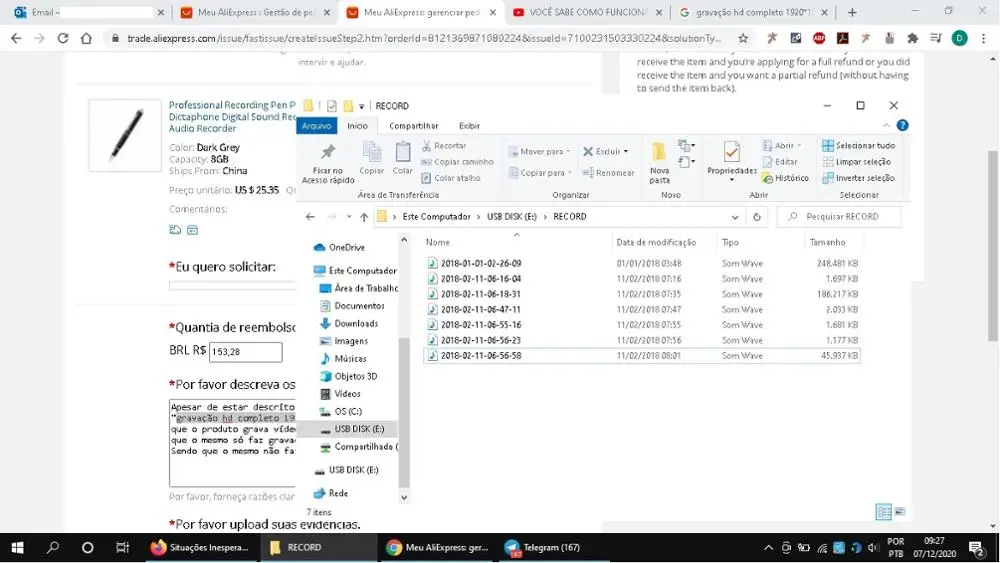
Task: Switch to large icons view
Action: [900, 511]
